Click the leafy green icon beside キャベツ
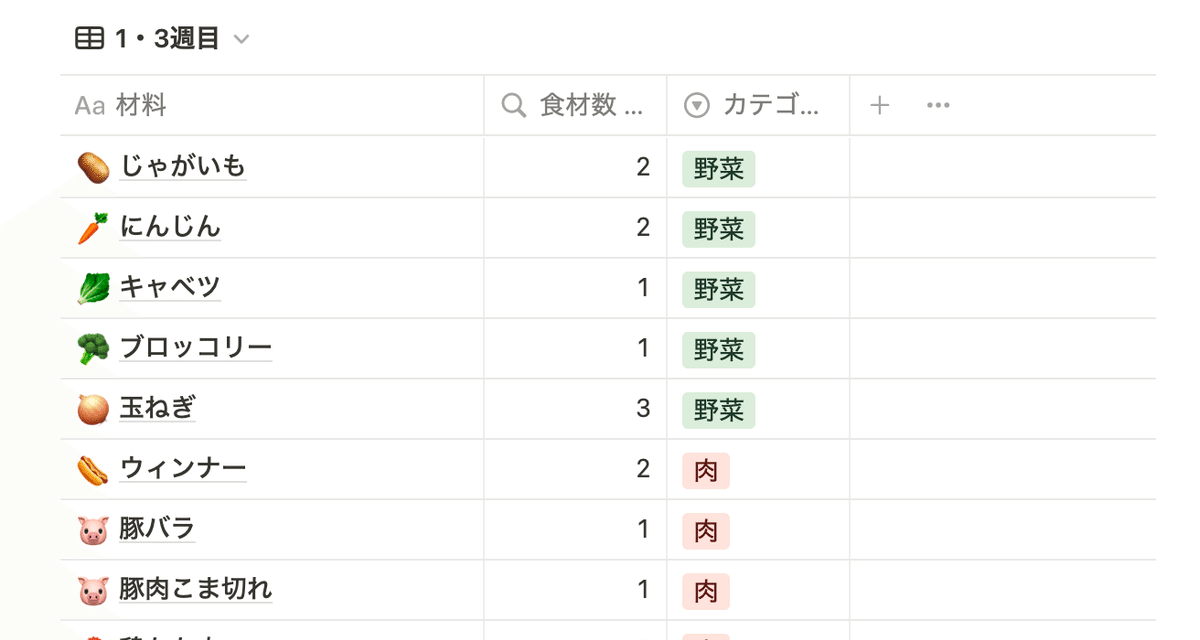 tap(93, 289)
